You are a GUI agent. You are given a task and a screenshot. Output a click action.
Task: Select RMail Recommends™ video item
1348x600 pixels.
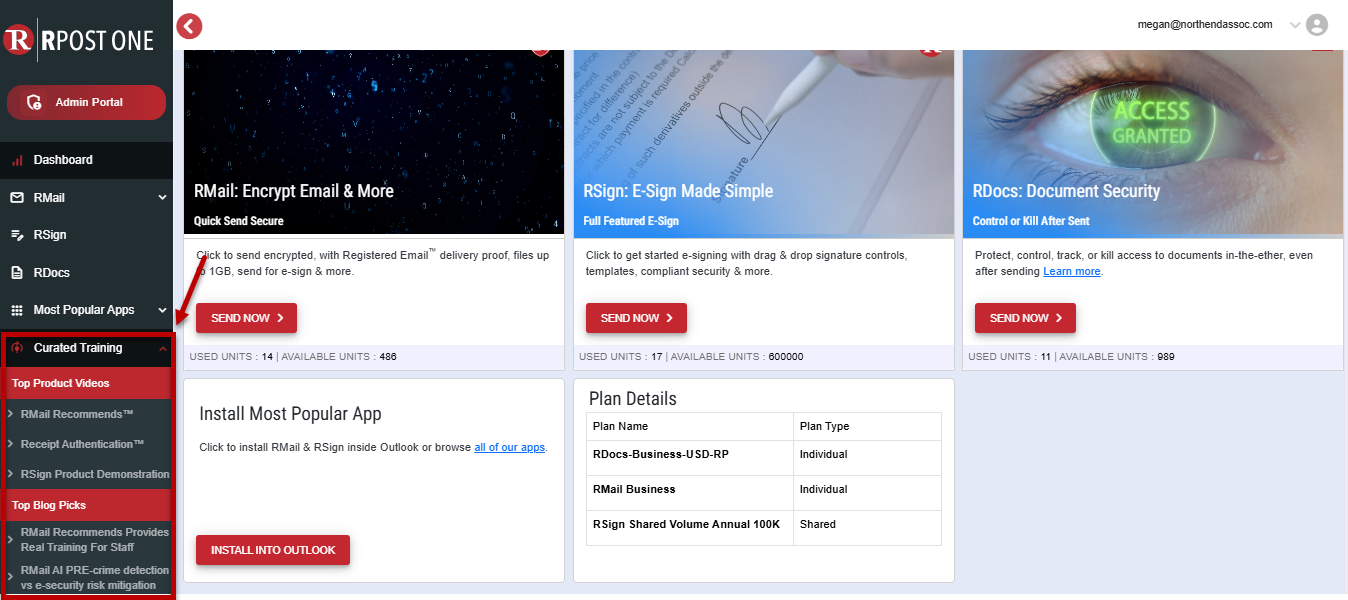point(77,414)
